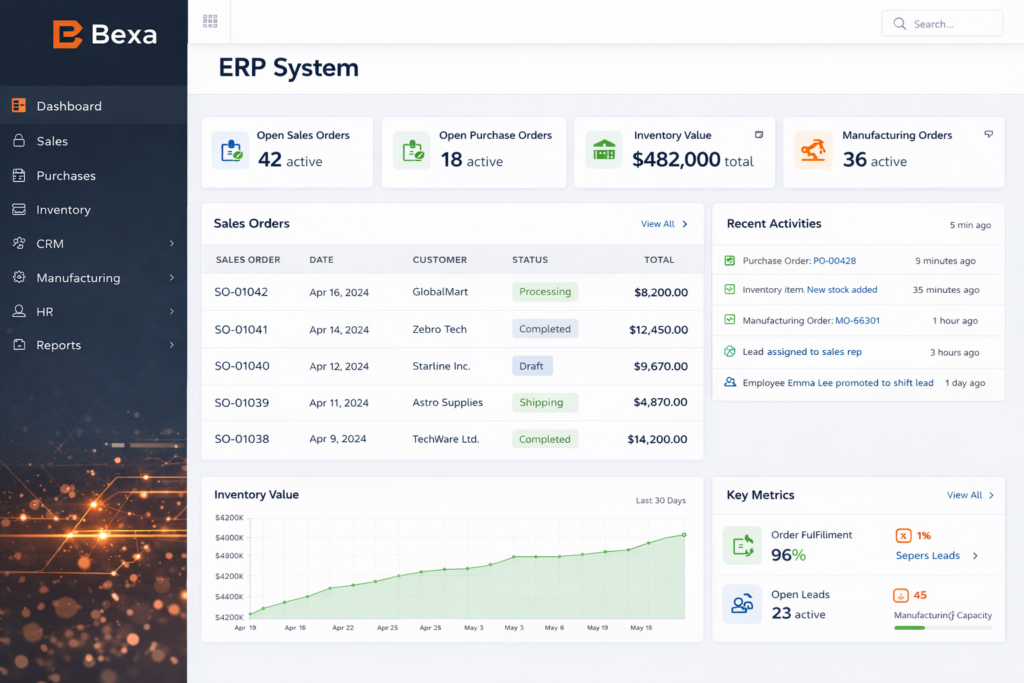Viewport: 1024px width, 683px height.
Task: Expand the CRM sidebar submenu
Action: coord(172,243)
